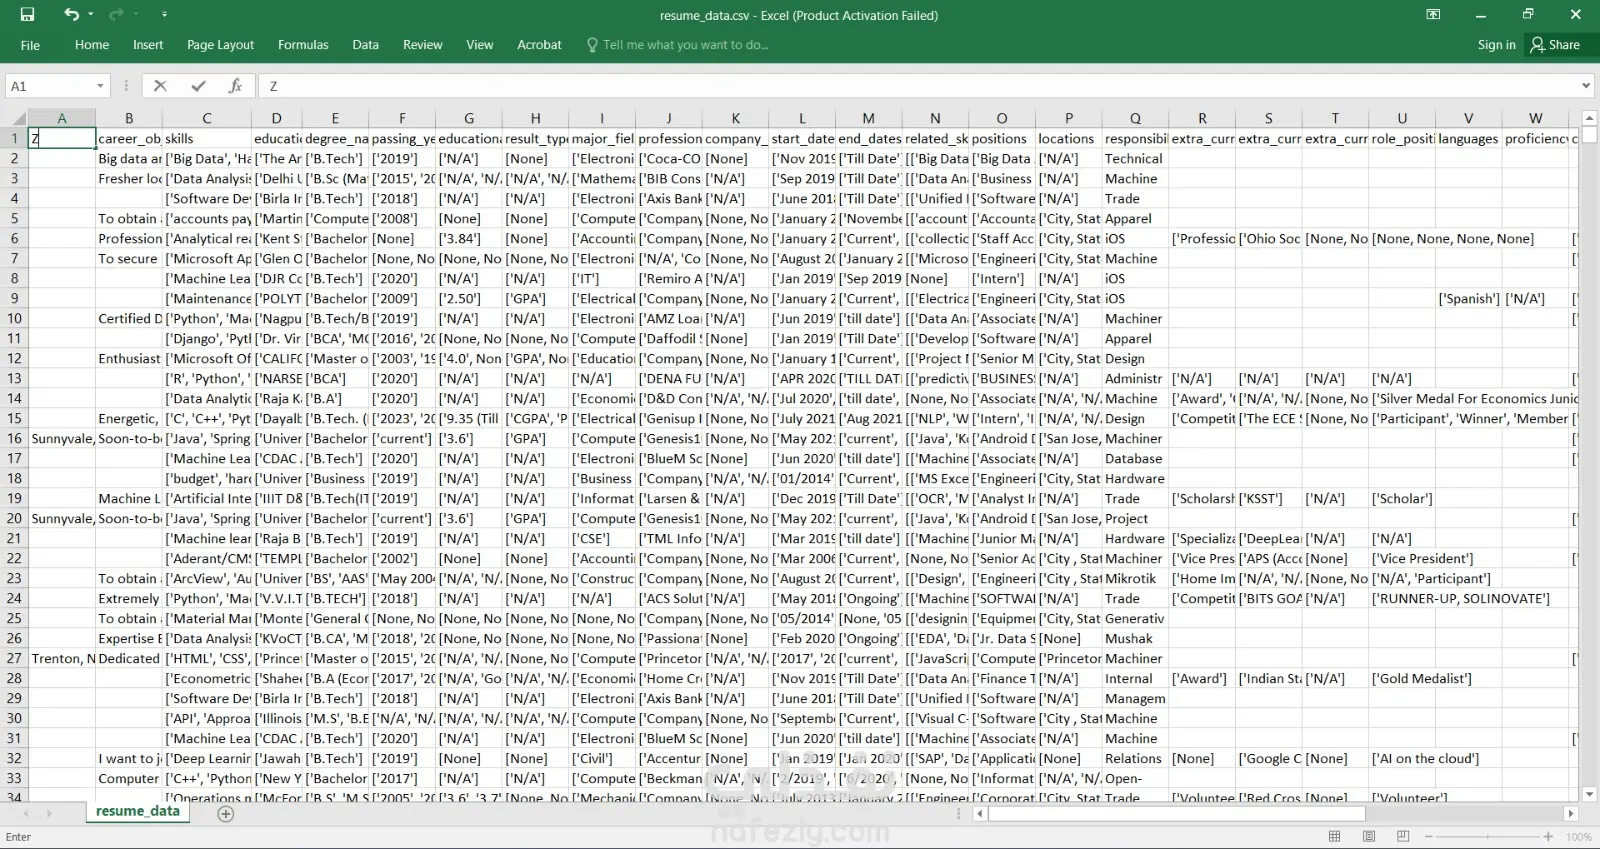Select column G header
Image resolution: width=1600 pixels, height=849 pixels.
pyautogui.click(x=469, y=118)
